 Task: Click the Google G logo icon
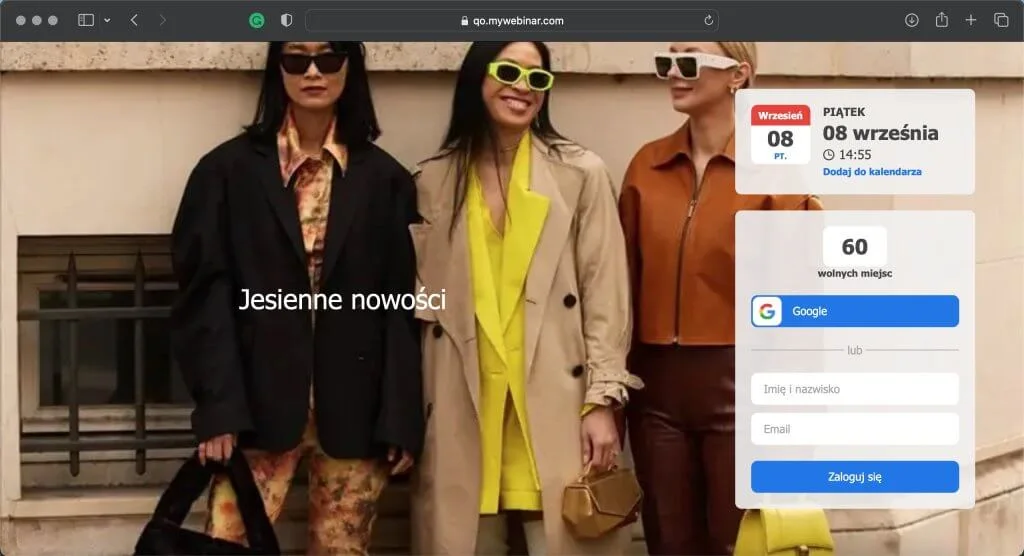pos(767,311)
